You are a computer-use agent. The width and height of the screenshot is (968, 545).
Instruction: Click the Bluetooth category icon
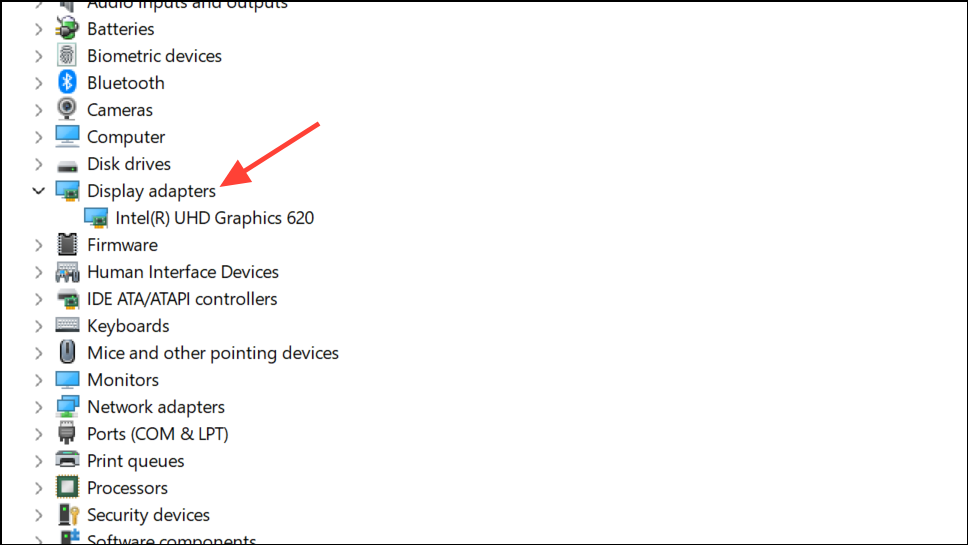click(x=67, y=83)
